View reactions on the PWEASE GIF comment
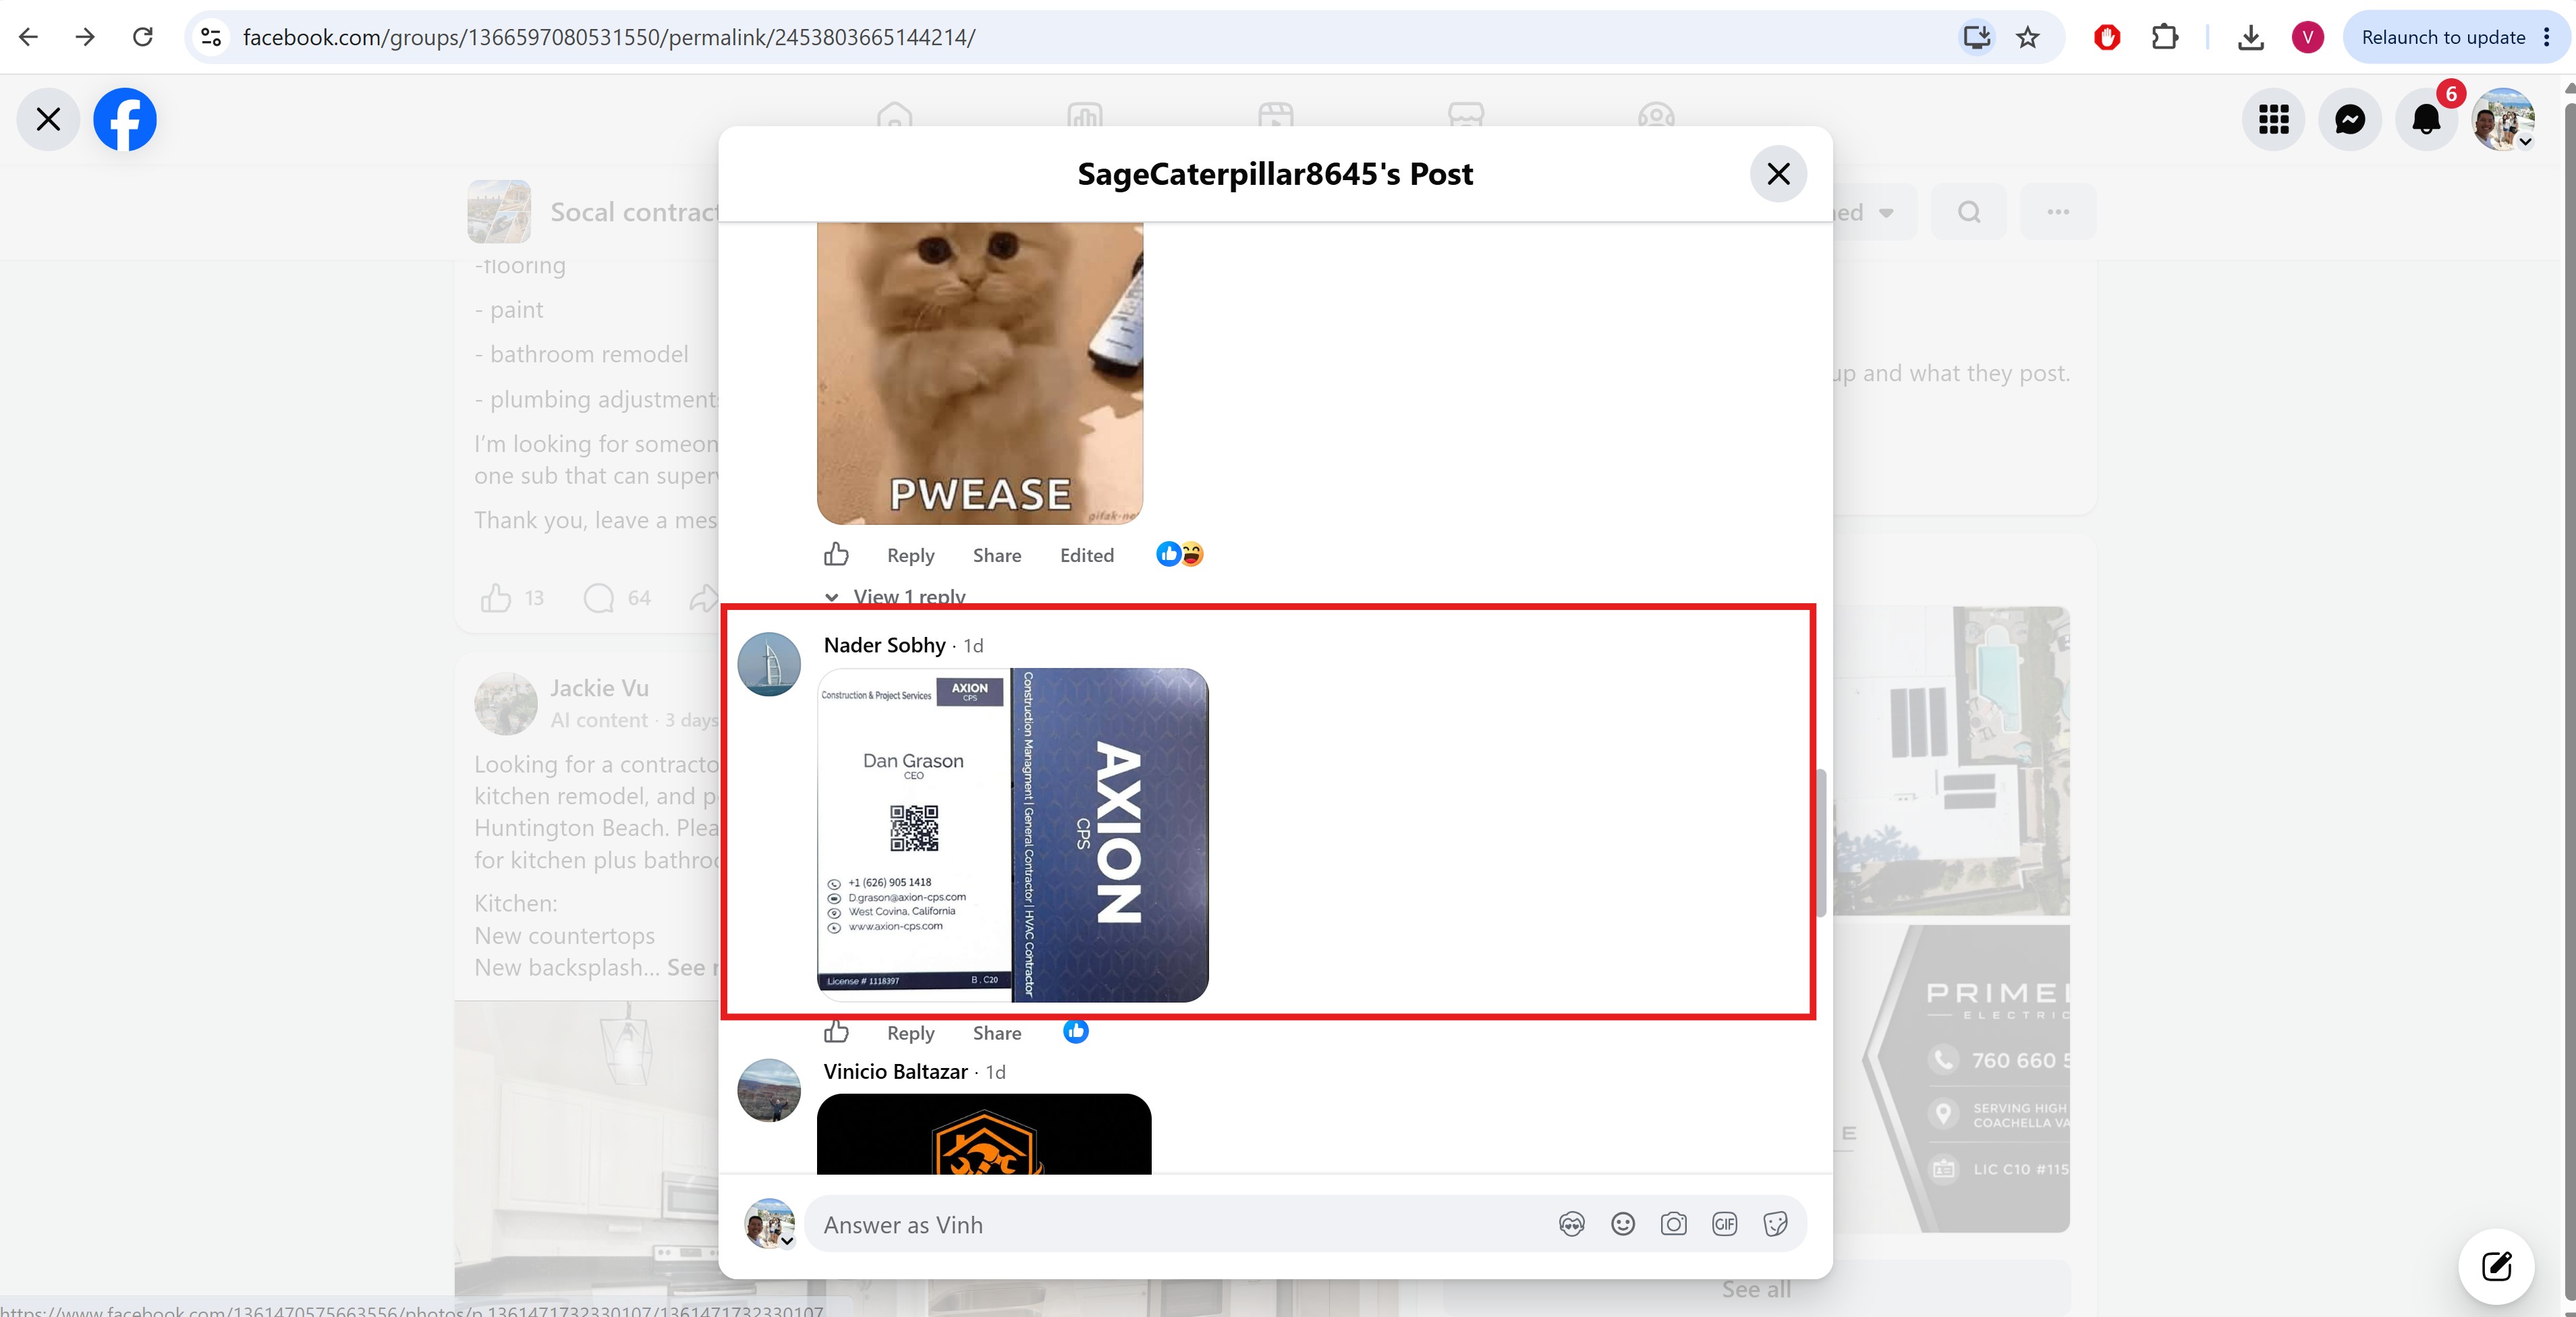The height and width of the screenshot is (1317, 2576). [x=1180, y=554]
